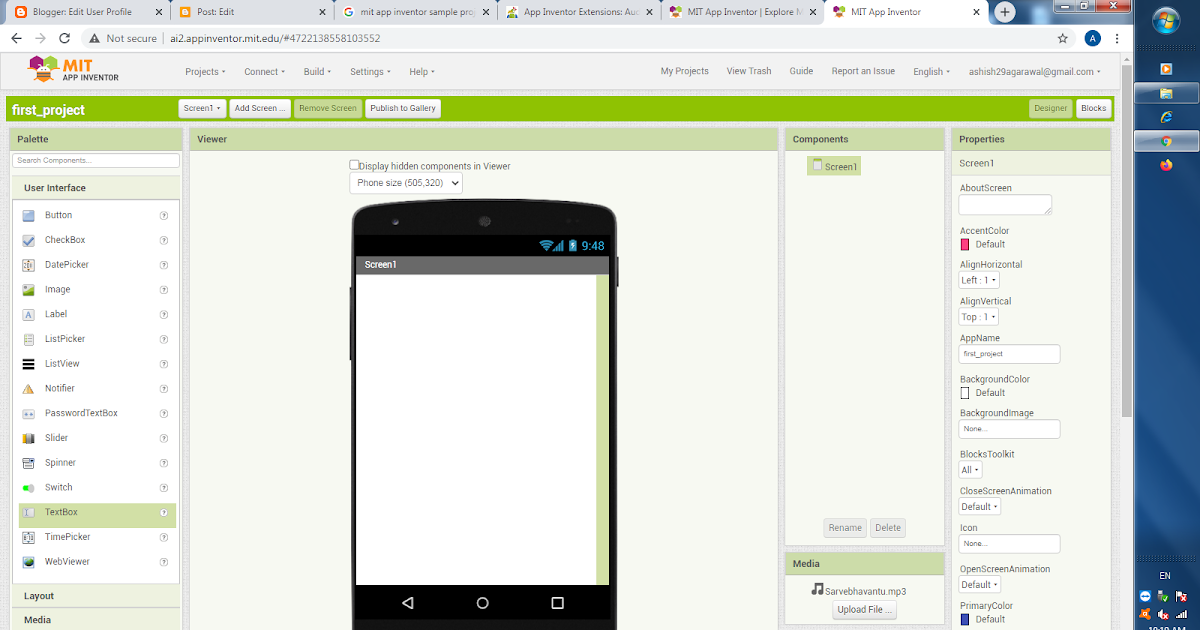Open the help tooltip for ListPicker

pos(163,339)
